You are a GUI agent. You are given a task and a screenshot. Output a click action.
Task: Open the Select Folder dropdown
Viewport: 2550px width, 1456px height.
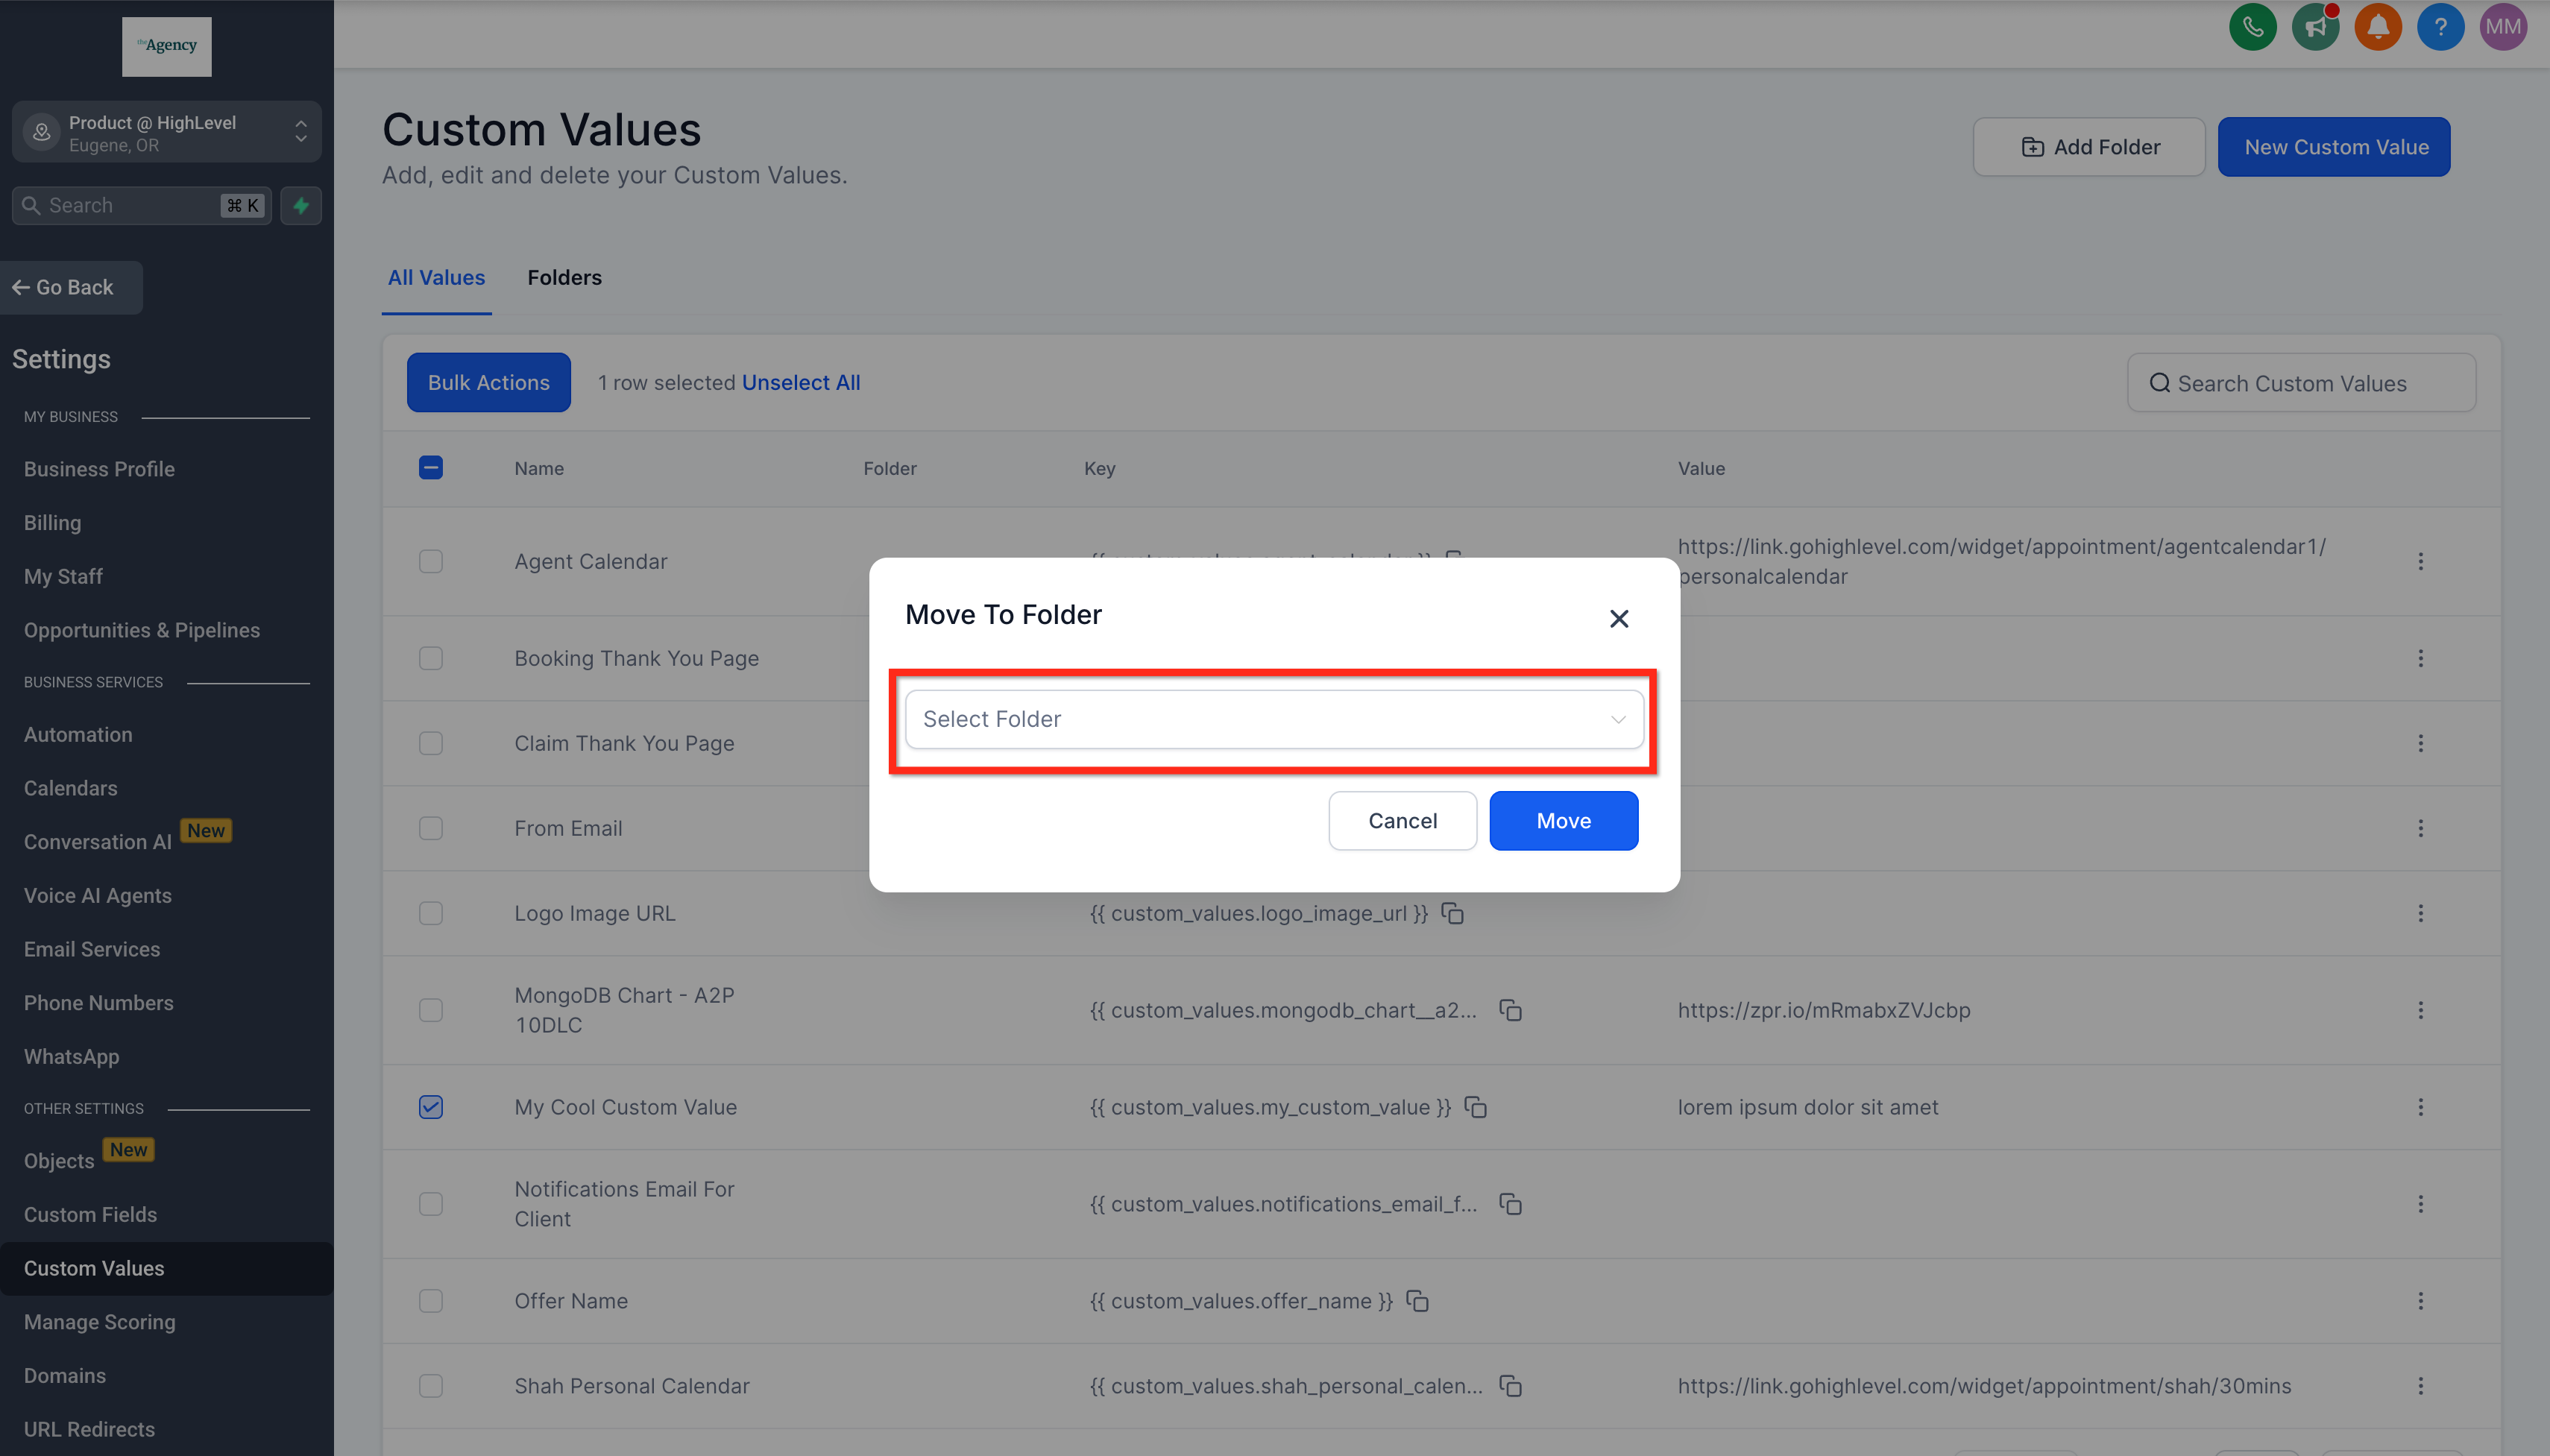pos(1273,719)
